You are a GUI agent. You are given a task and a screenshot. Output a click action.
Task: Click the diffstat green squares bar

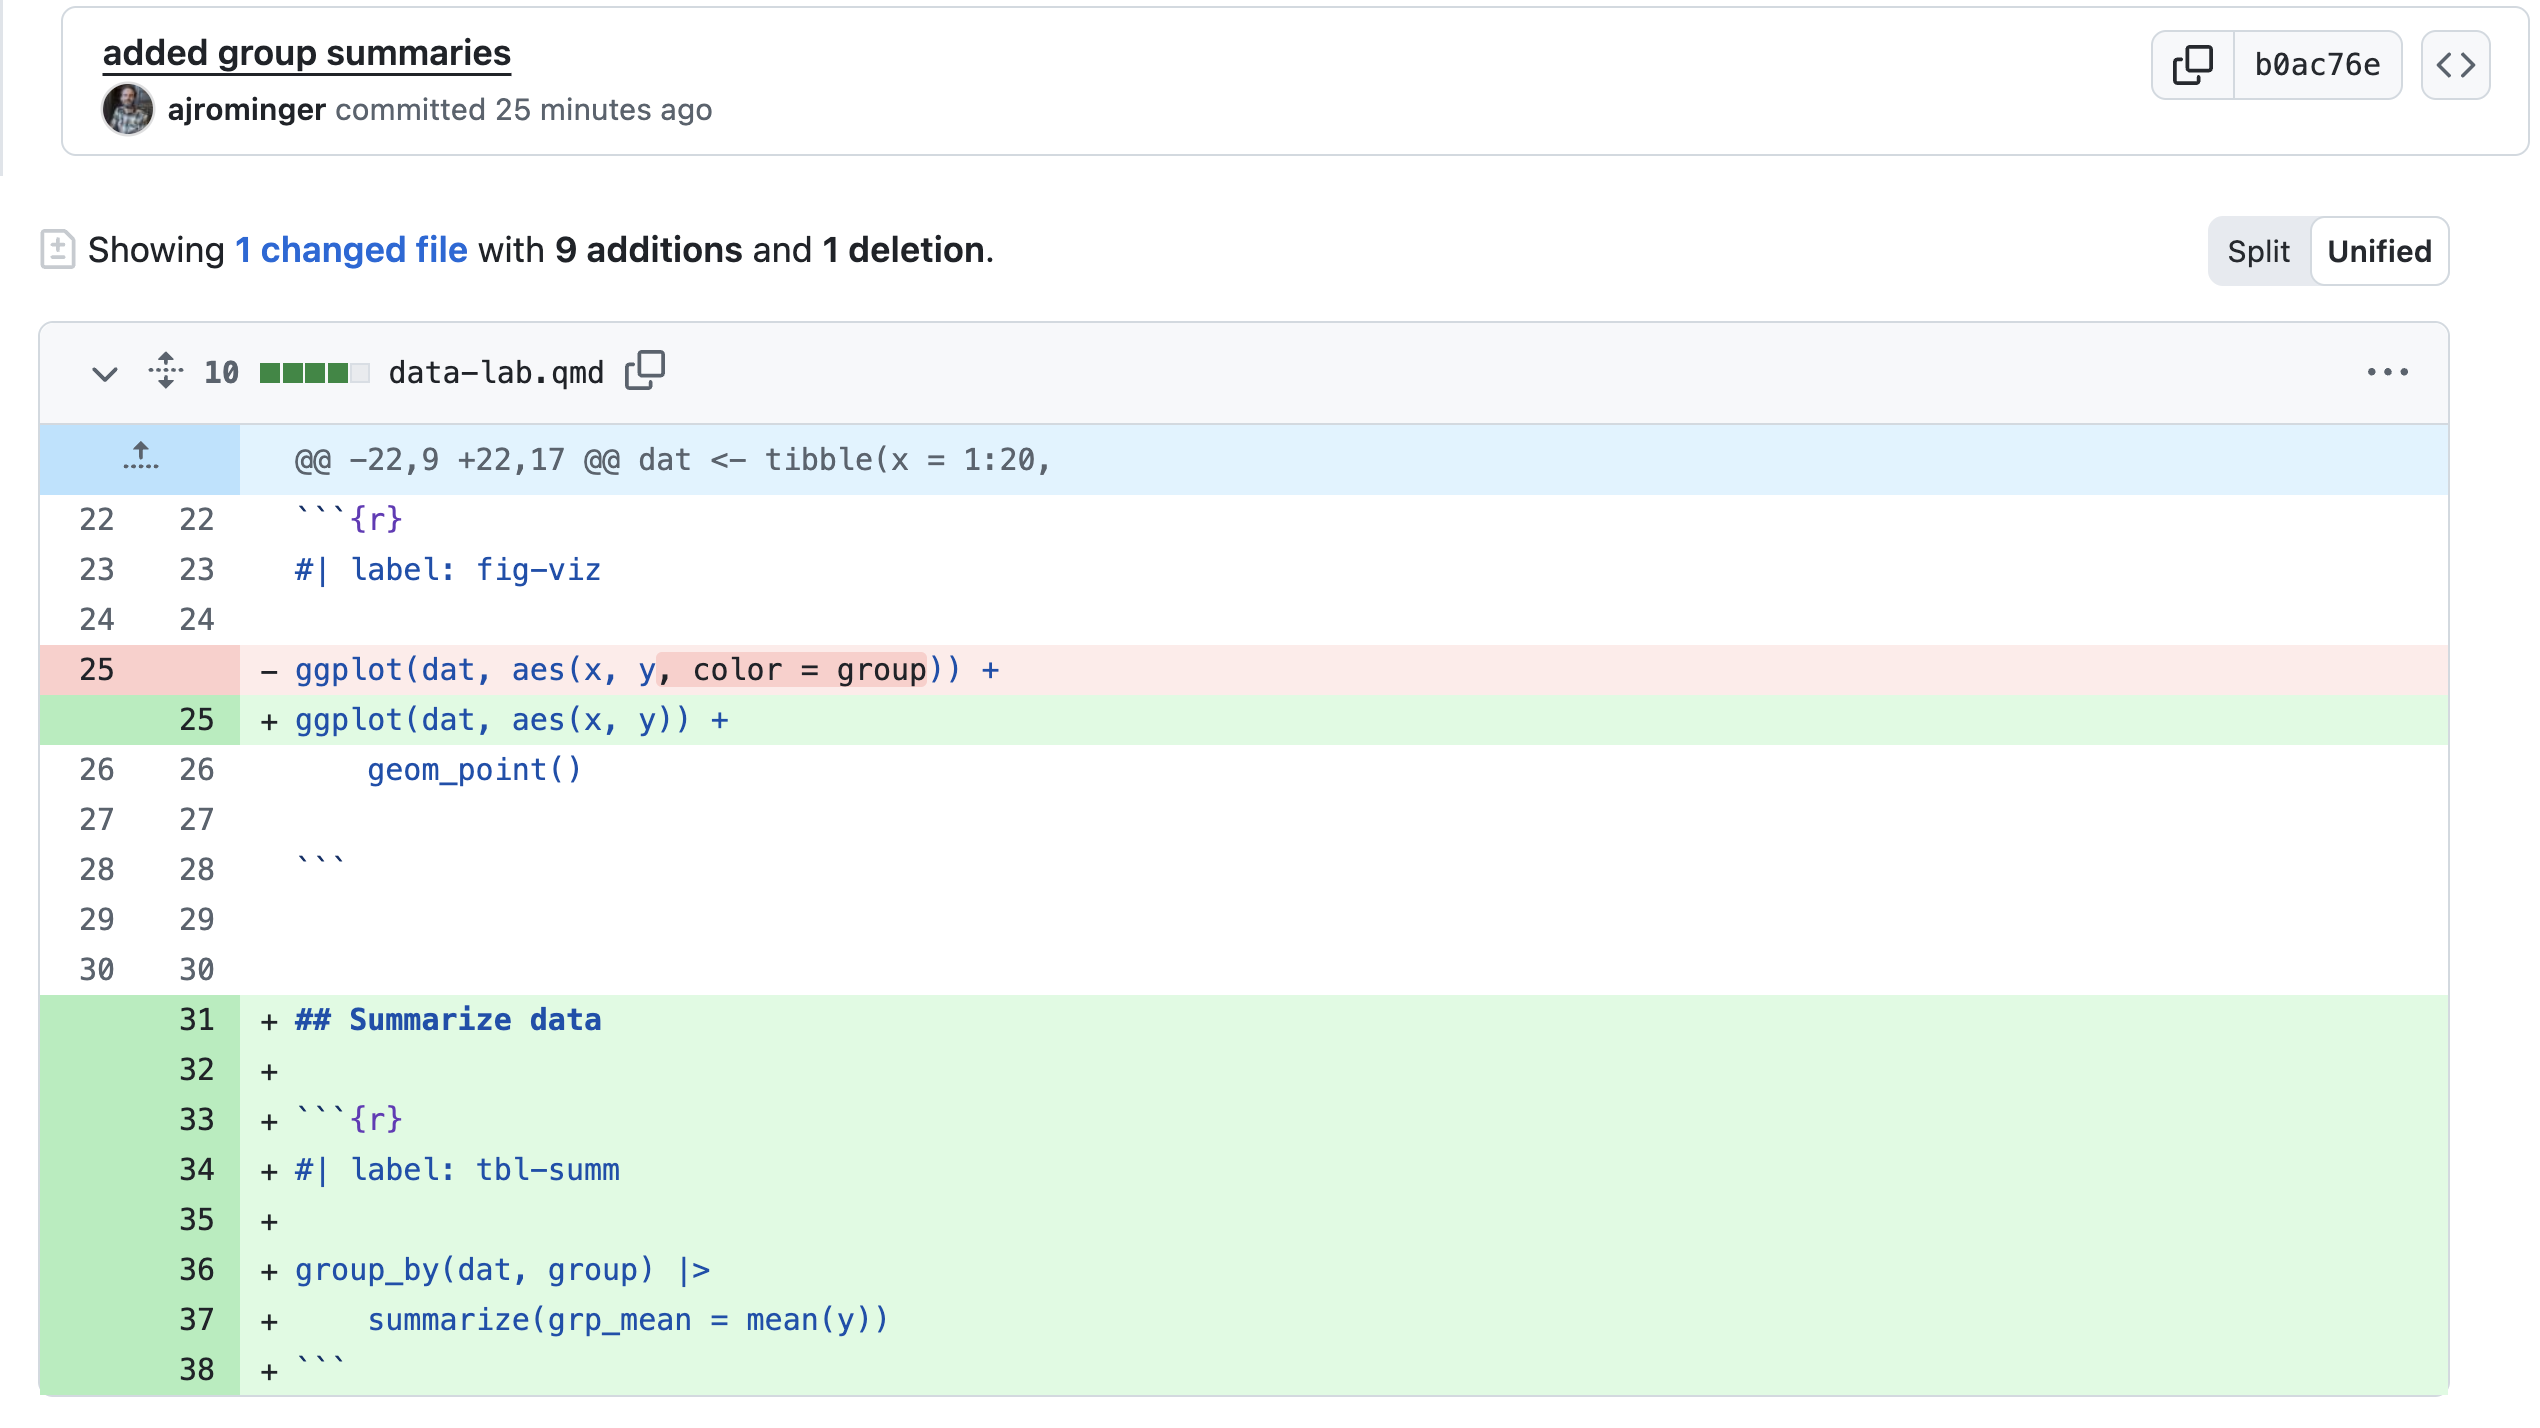(314, 372)
